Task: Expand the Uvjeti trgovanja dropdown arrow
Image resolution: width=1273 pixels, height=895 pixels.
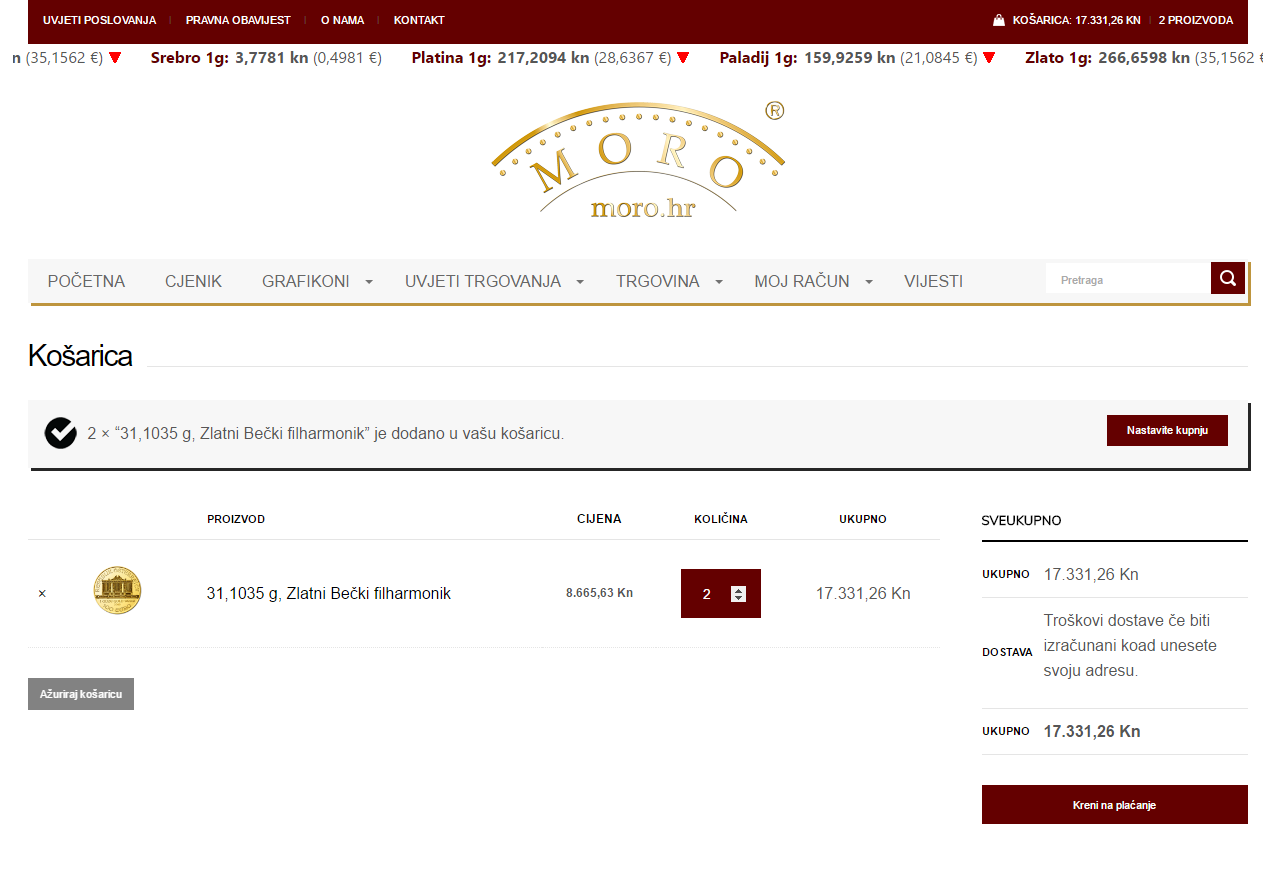Action: [580, 282]
